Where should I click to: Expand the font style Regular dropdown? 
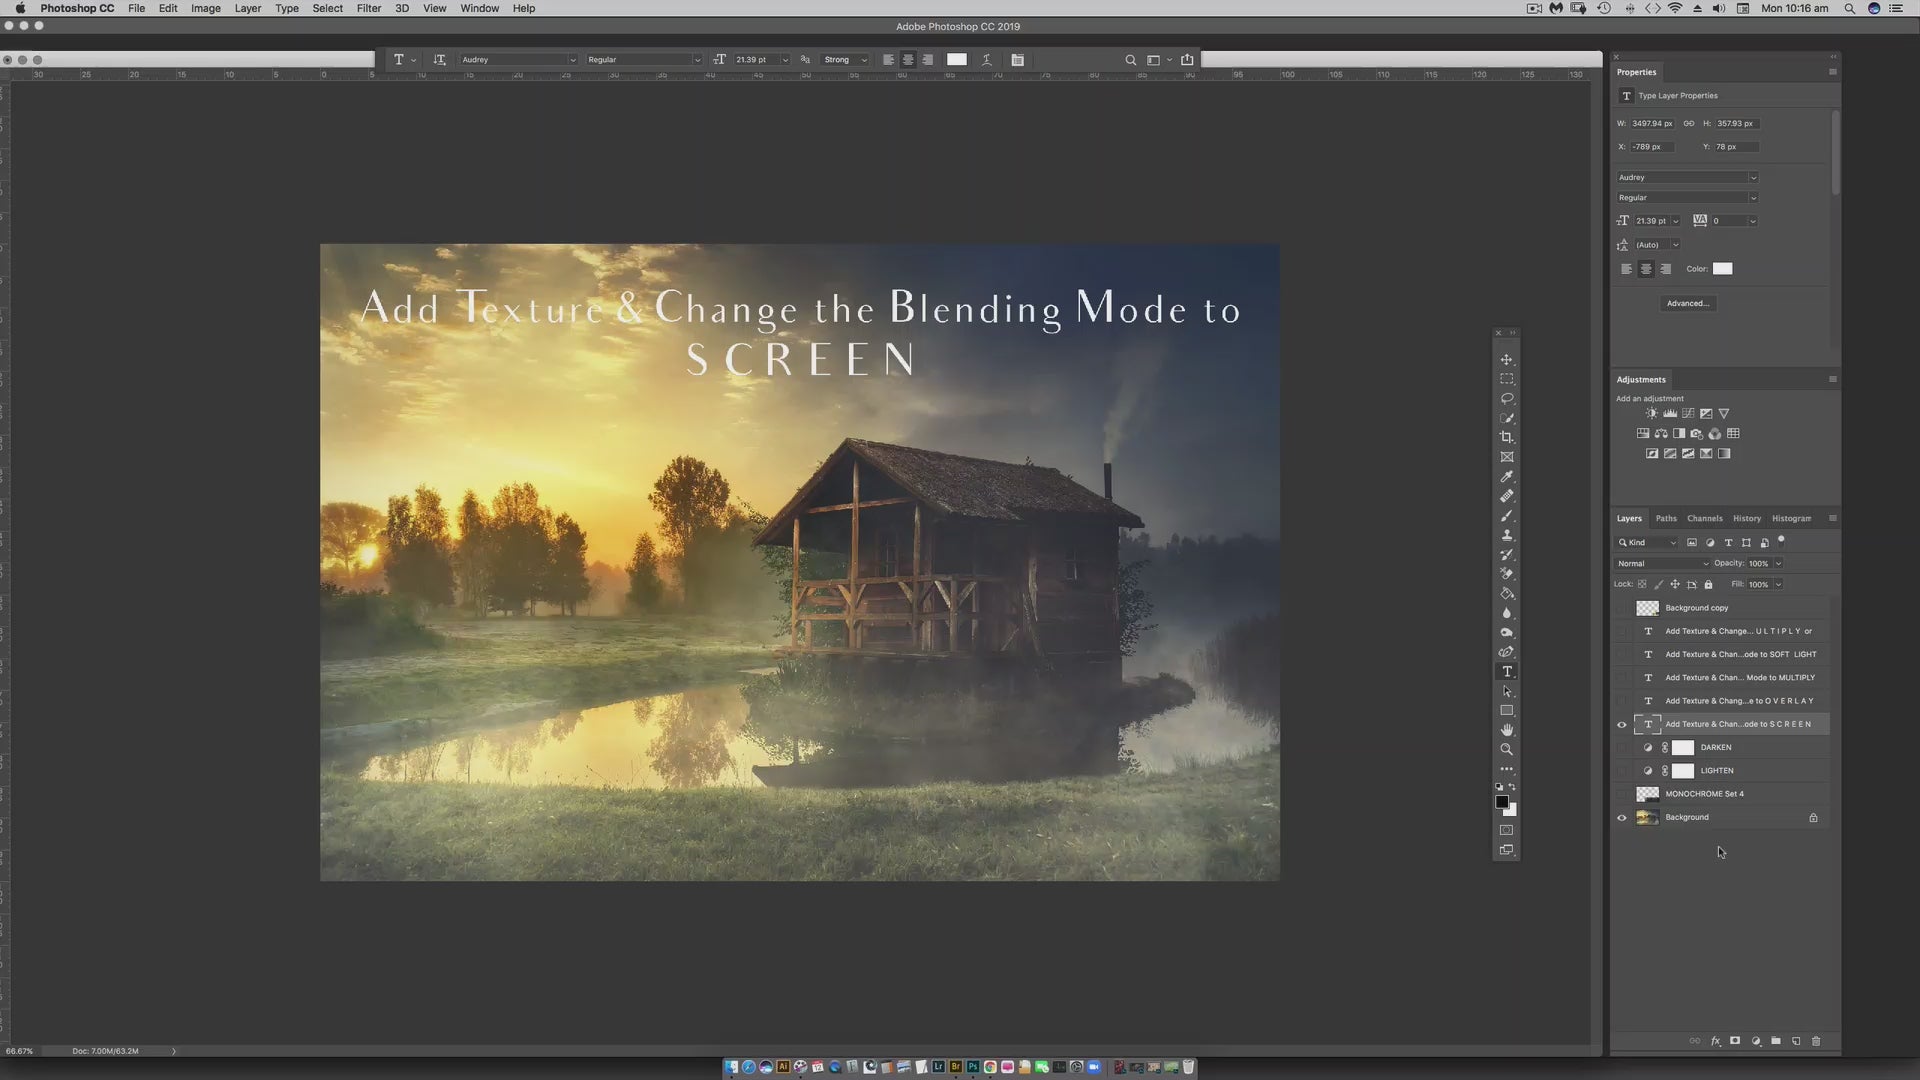pyautogui.click(x=644, y=60)
